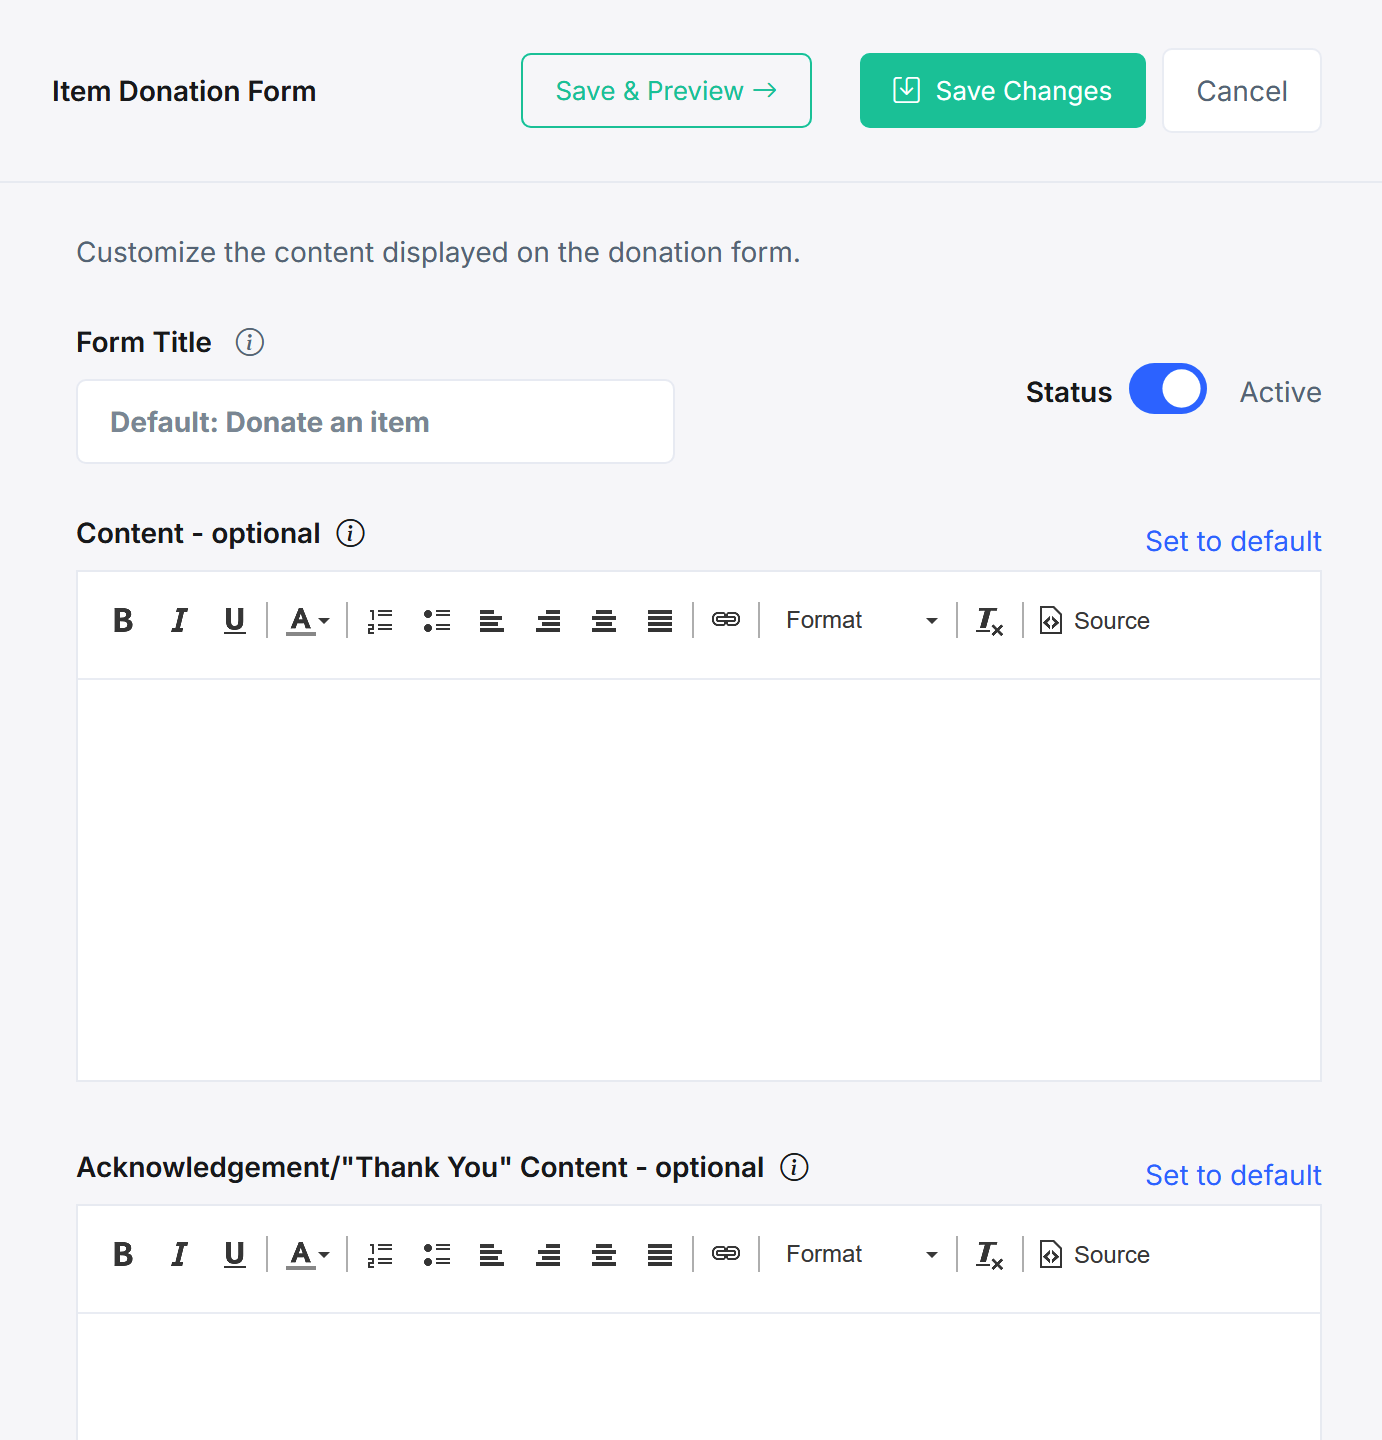
Task: Click the Form Title info icon
Action: [250, 342]
